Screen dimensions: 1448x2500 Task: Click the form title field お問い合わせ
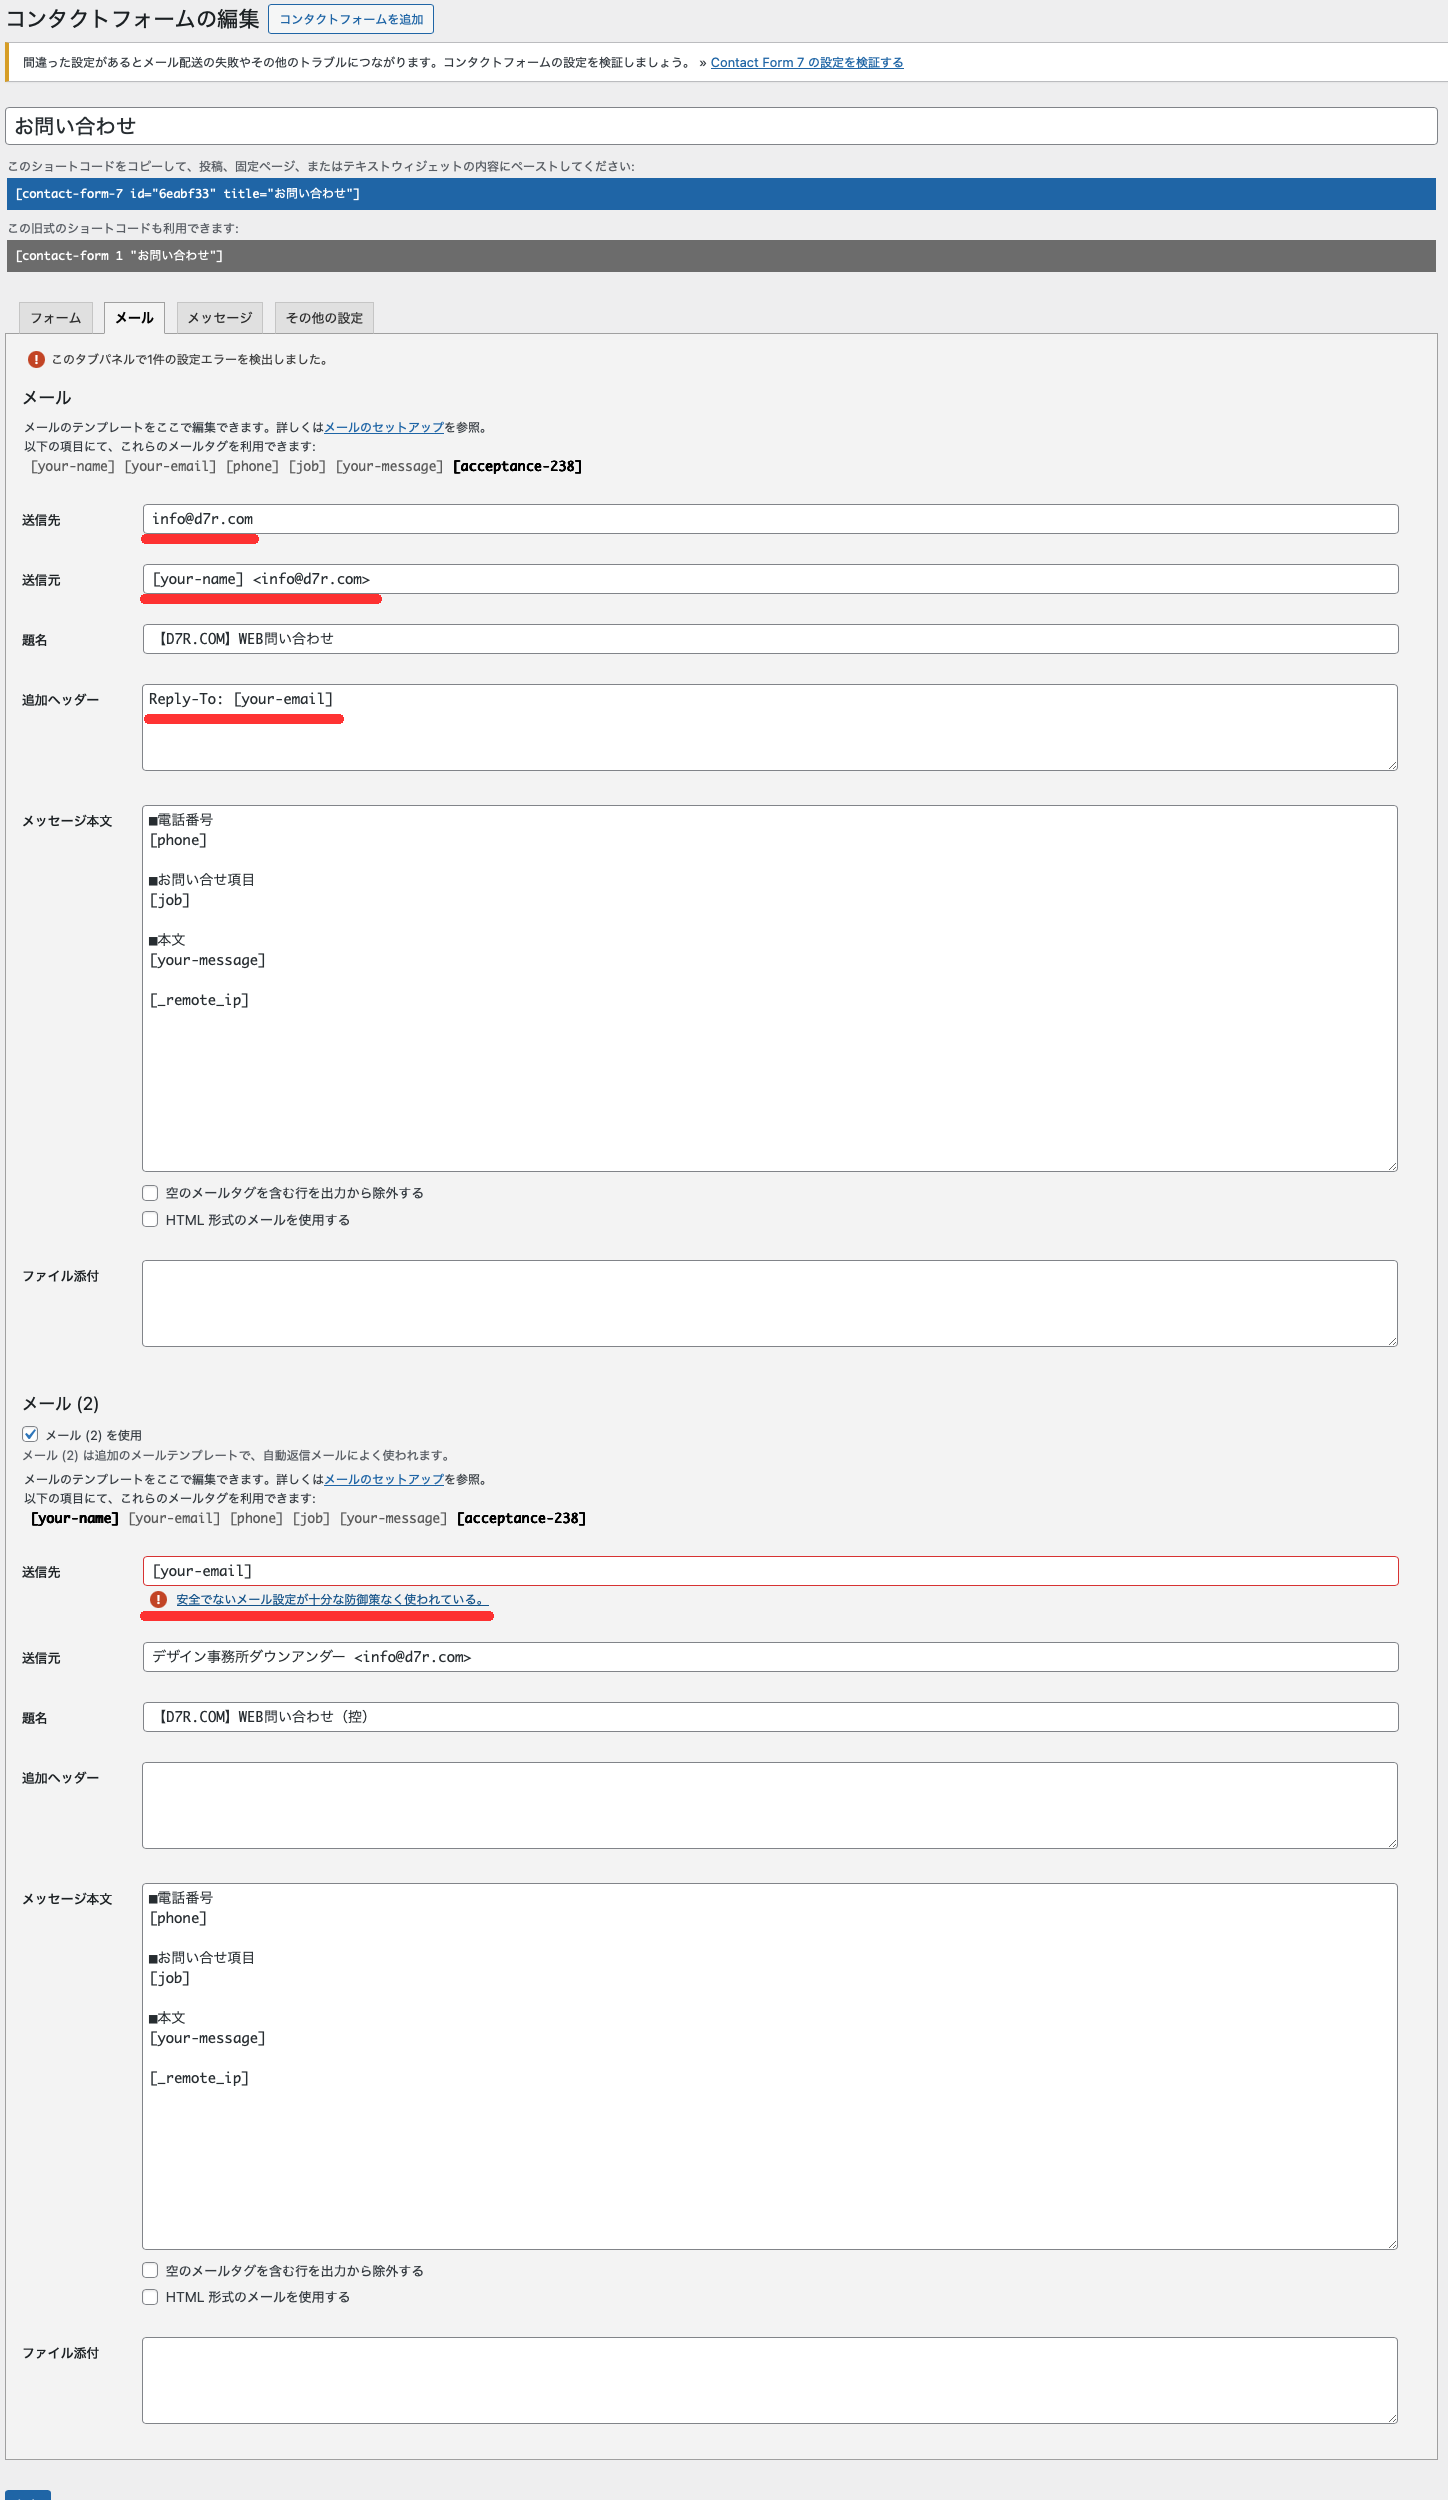click(720, 126)
